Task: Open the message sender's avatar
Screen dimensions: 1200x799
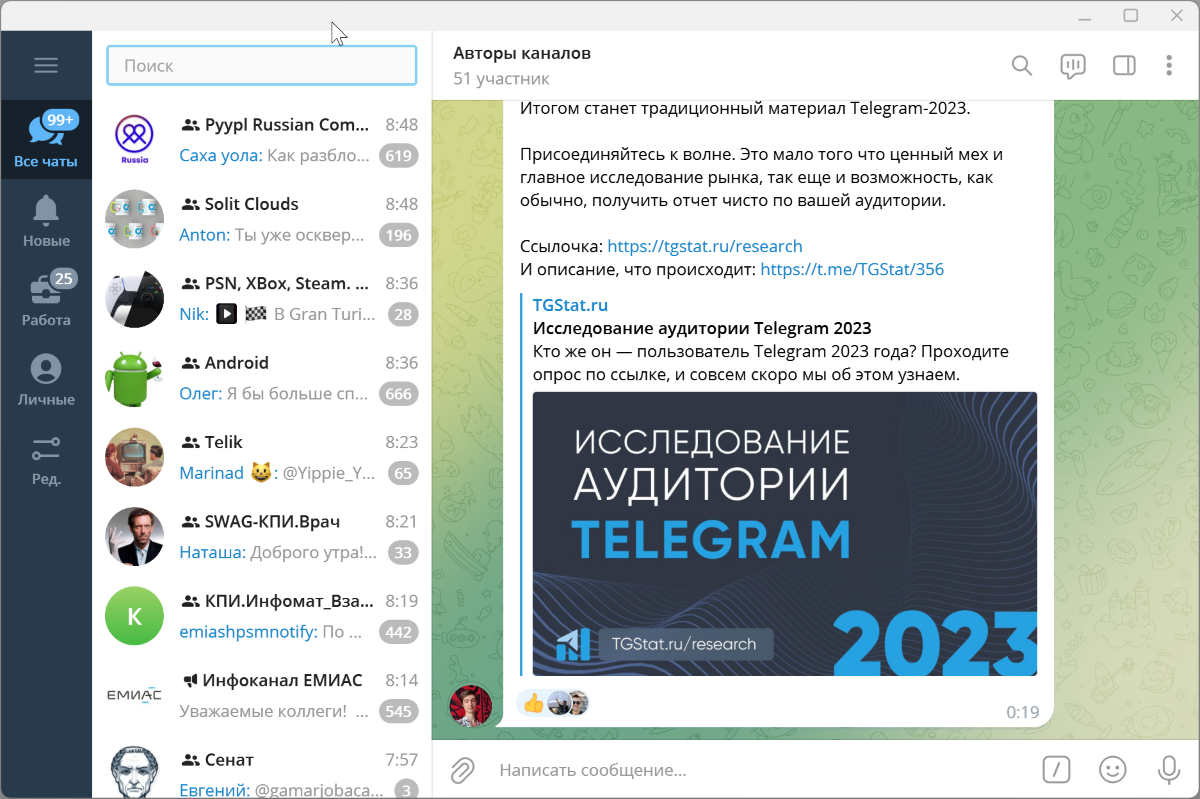Action: tap(470, 706)
